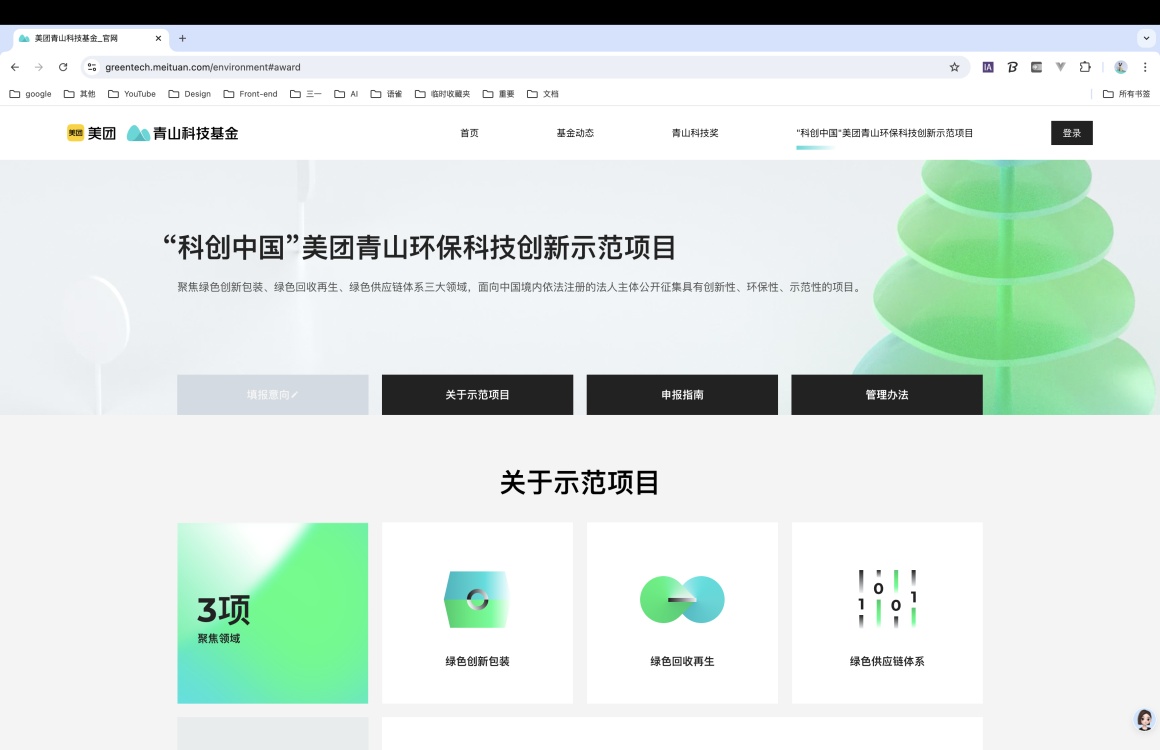Go to 基金动态 in the navigation

575,133
